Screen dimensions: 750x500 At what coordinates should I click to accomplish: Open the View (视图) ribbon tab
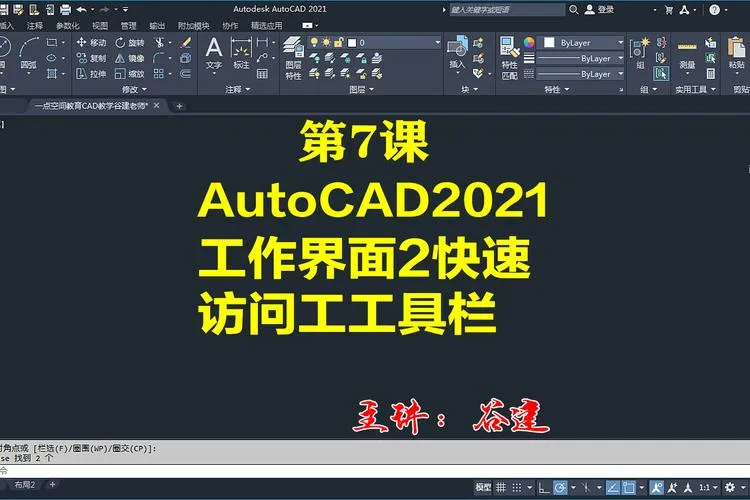tap(99, 26)
